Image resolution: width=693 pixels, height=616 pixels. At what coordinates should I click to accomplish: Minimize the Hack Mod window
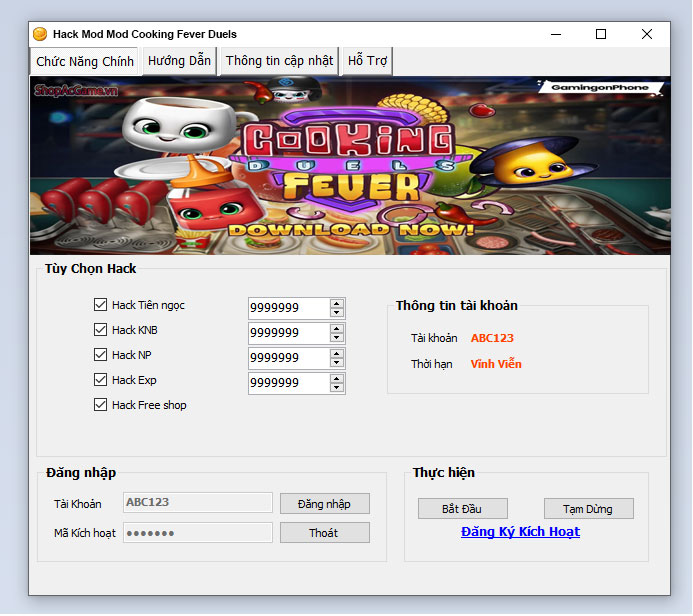point(556,34)
